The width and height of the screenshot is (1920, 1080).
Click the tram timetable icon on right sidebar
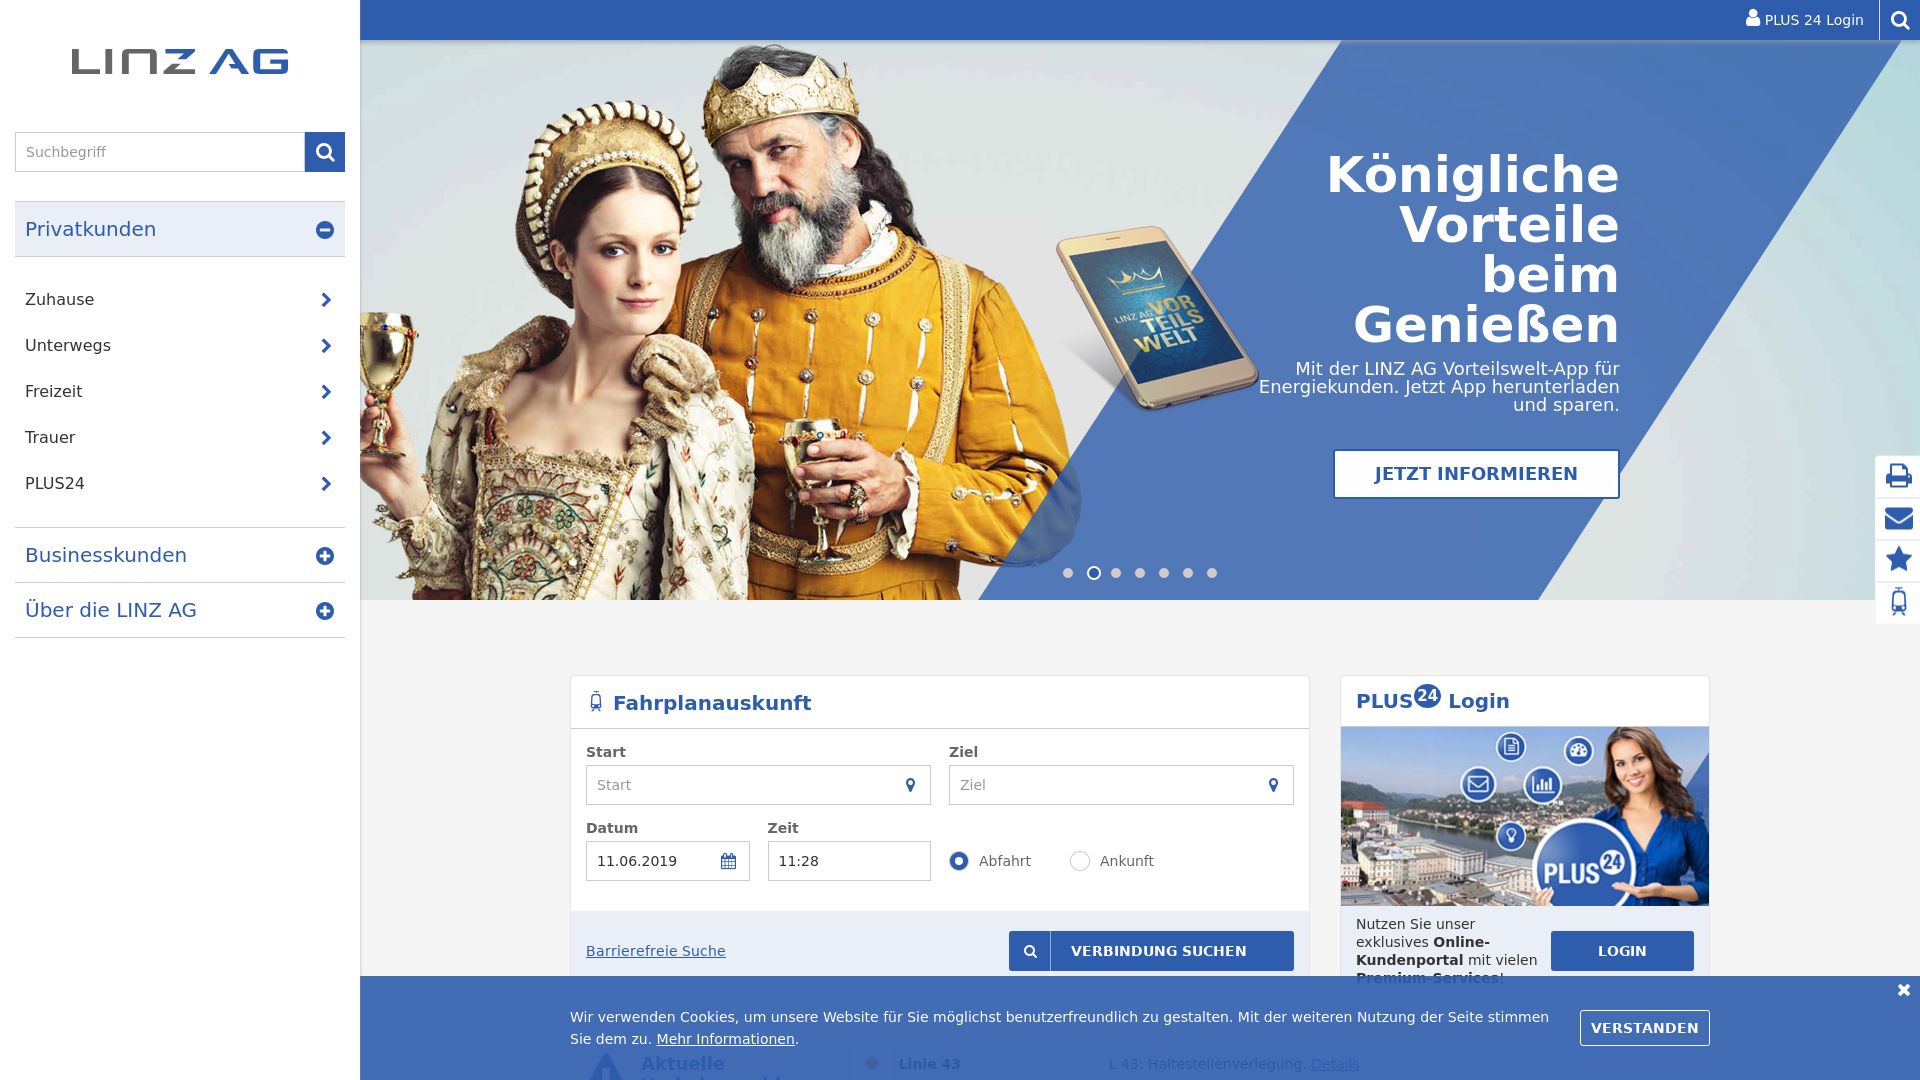tap(1898, 602)
